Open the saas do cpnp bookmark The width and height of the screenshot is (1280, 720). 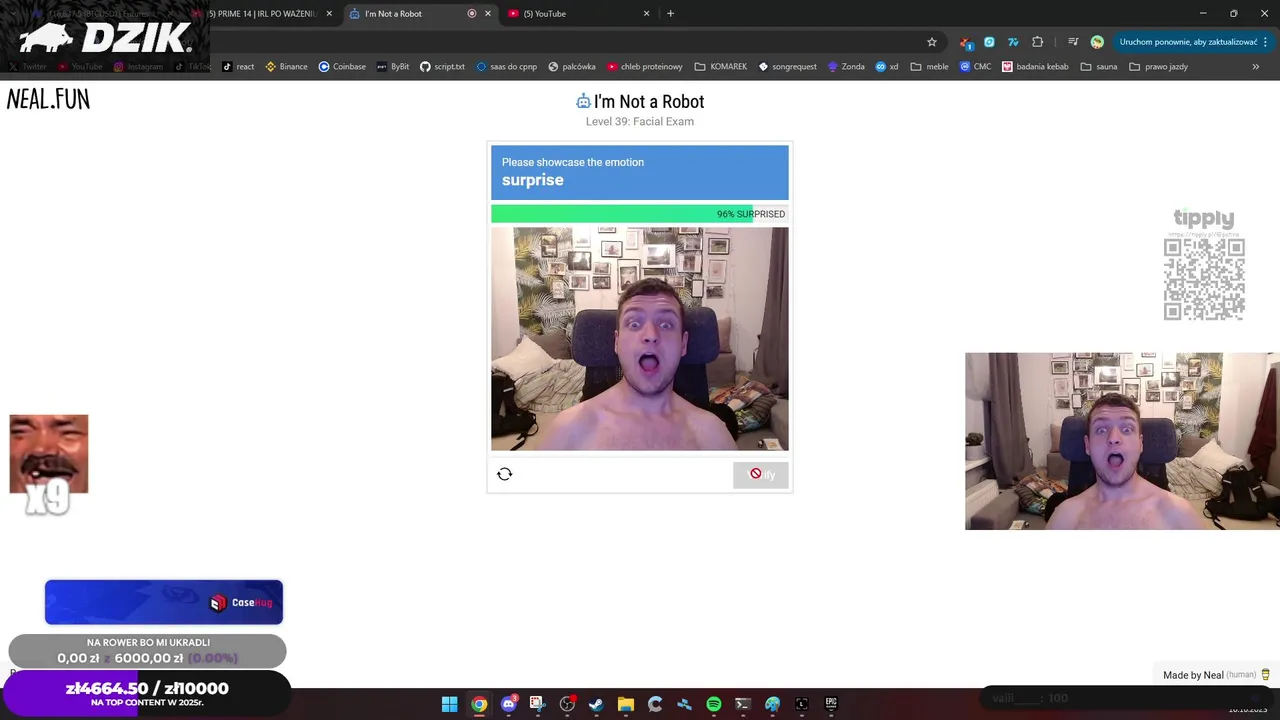[x=506, y=67]
